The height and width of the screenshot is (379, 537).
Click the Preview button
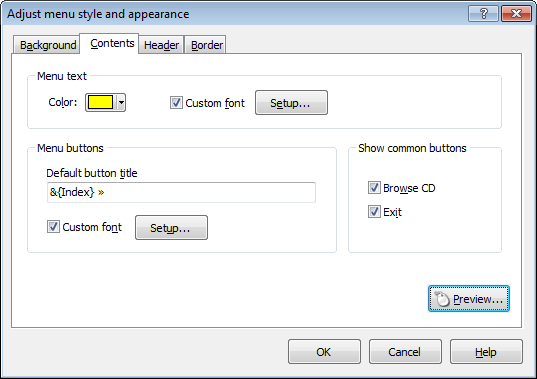click(x=469, y=299)
